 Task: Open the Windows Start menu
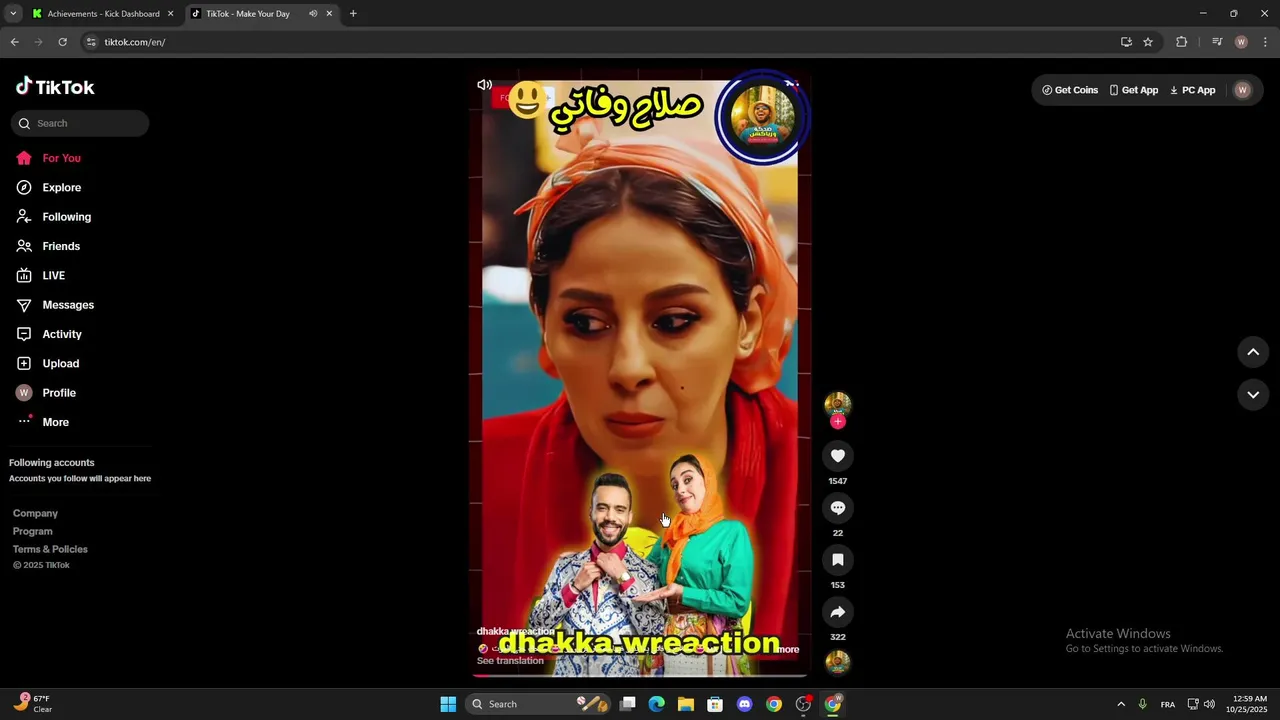tap(448, 704)
